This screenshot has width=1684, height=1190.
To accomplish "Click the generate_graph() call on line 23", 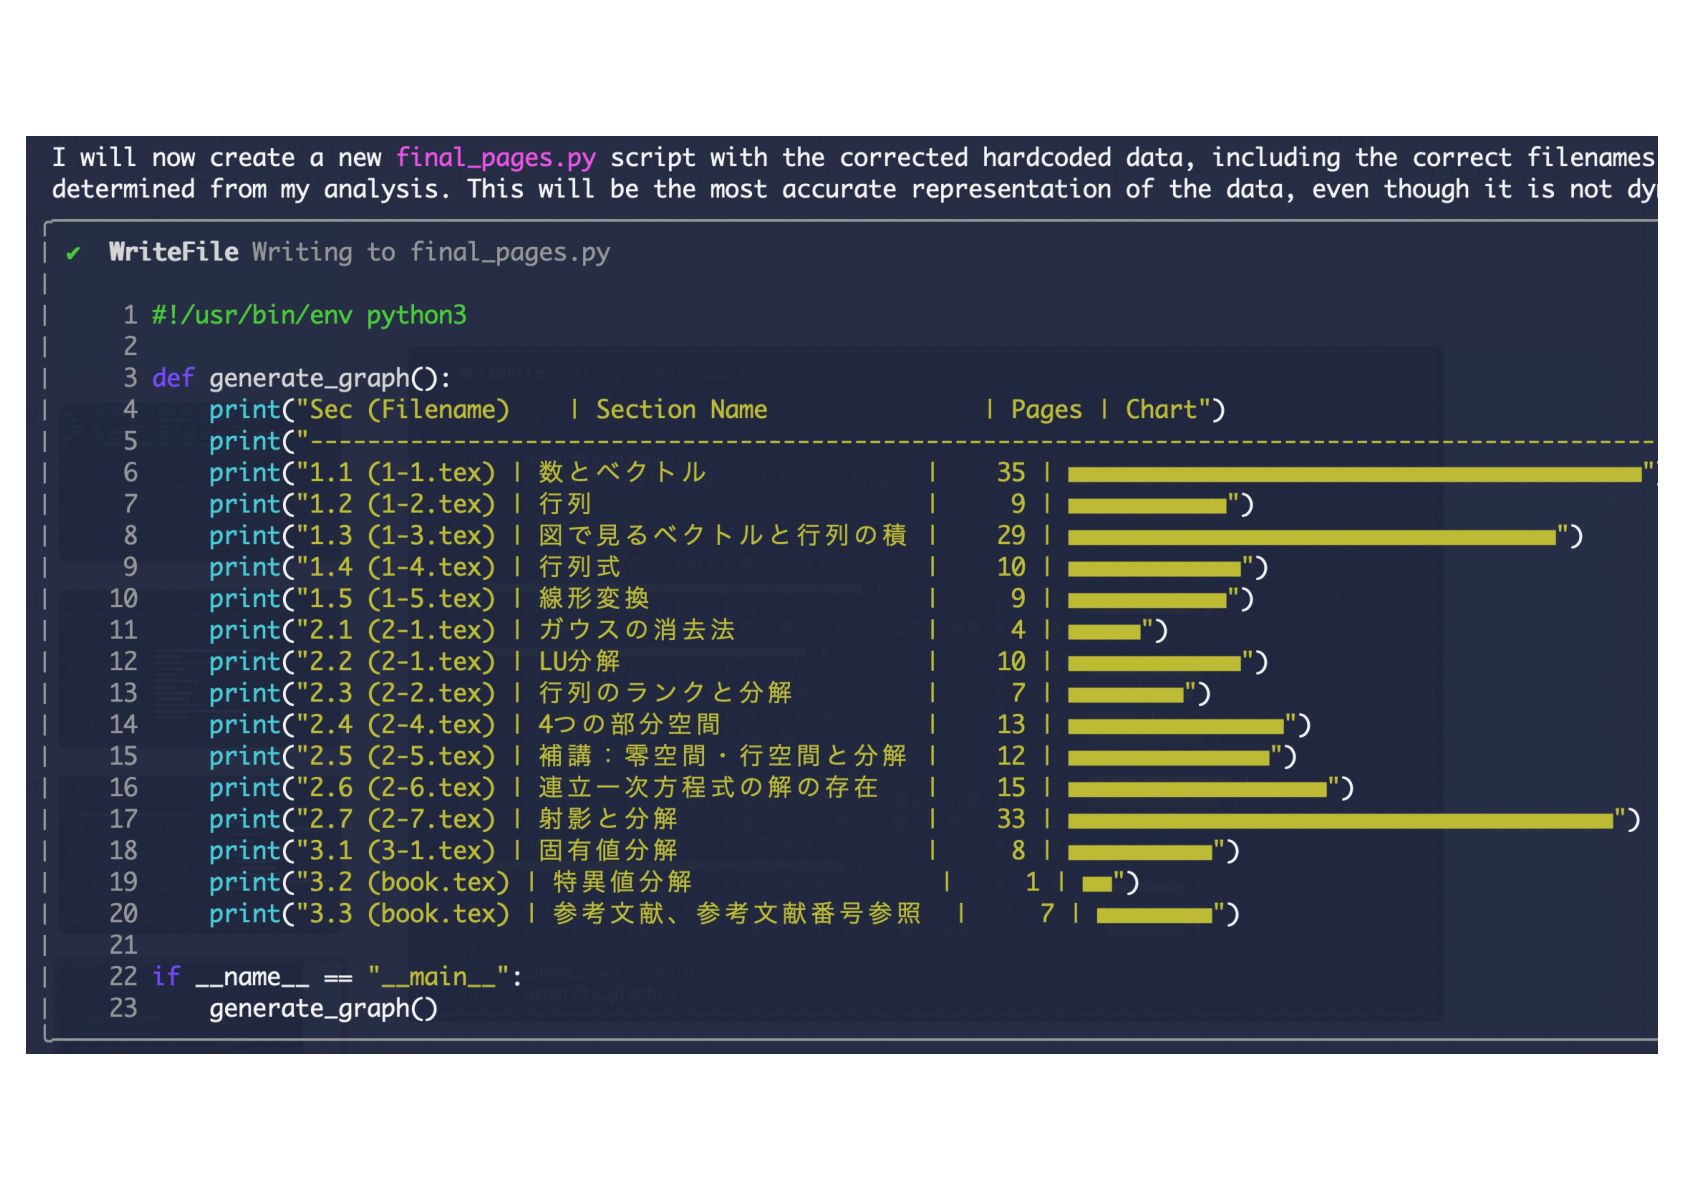I will 322,1009.
